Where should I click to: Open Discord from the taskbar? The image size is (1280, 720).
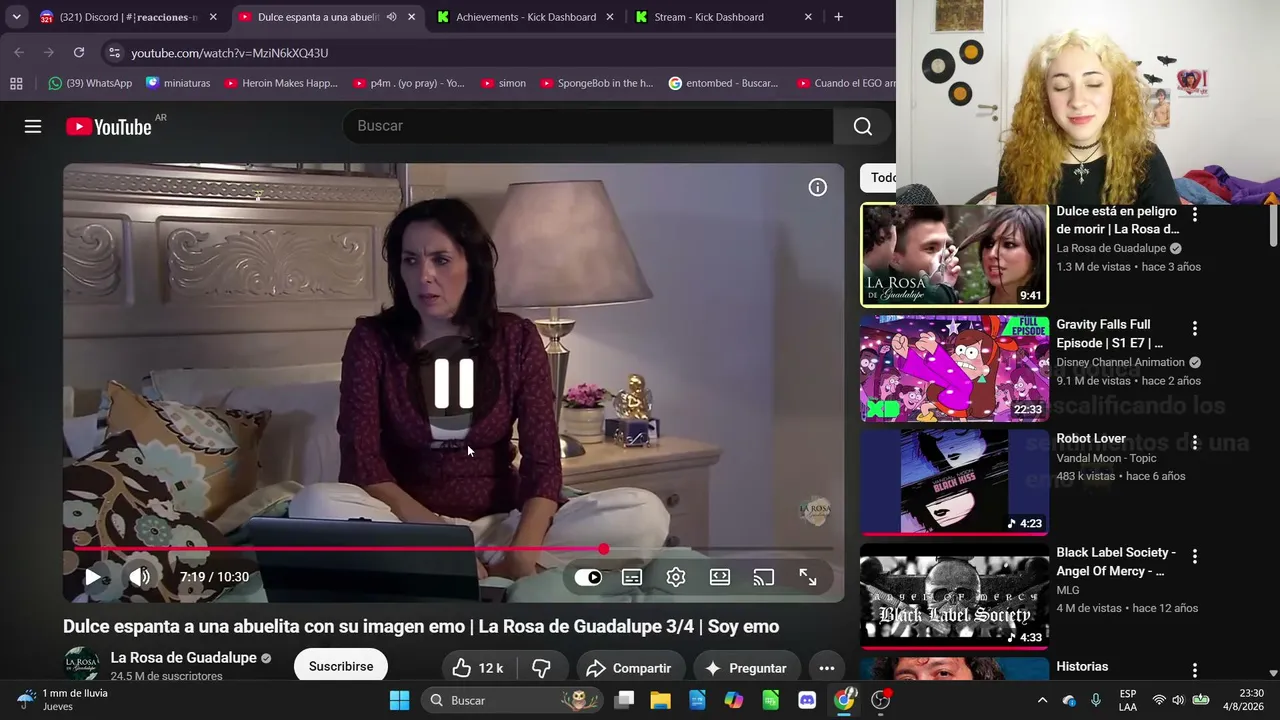[807, 700]
